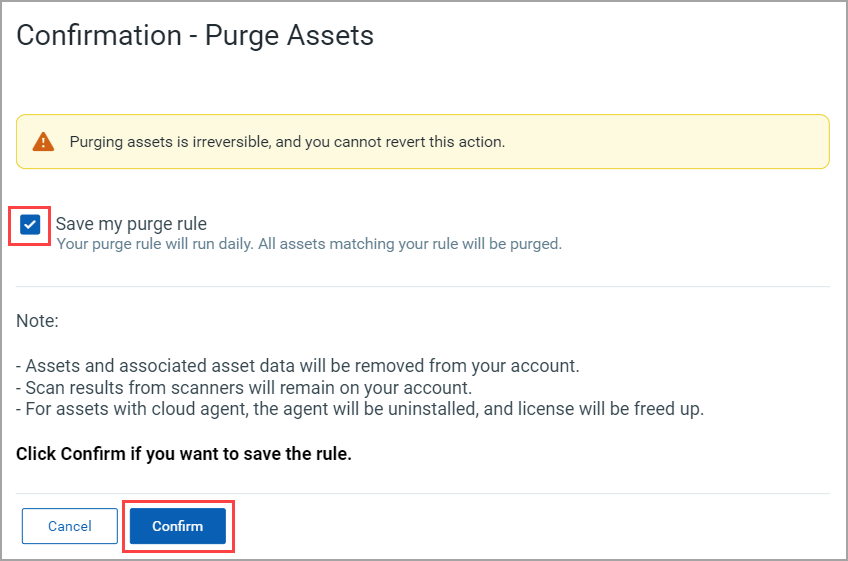Click the word 'Confirmation' in the dialog title
848x561 pixels.
pyautogui.click(x=99, y=36)
